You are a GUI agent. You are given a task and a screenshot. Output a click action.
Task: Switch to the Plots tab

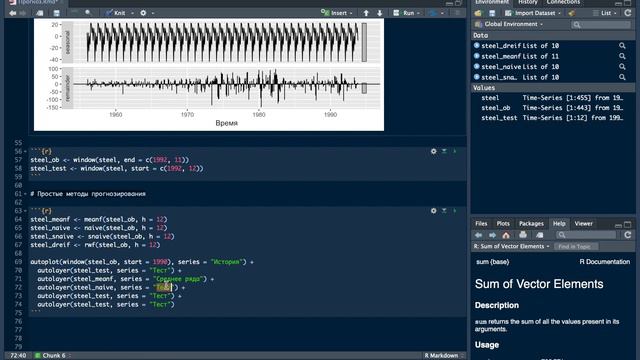tap(503, 224)
